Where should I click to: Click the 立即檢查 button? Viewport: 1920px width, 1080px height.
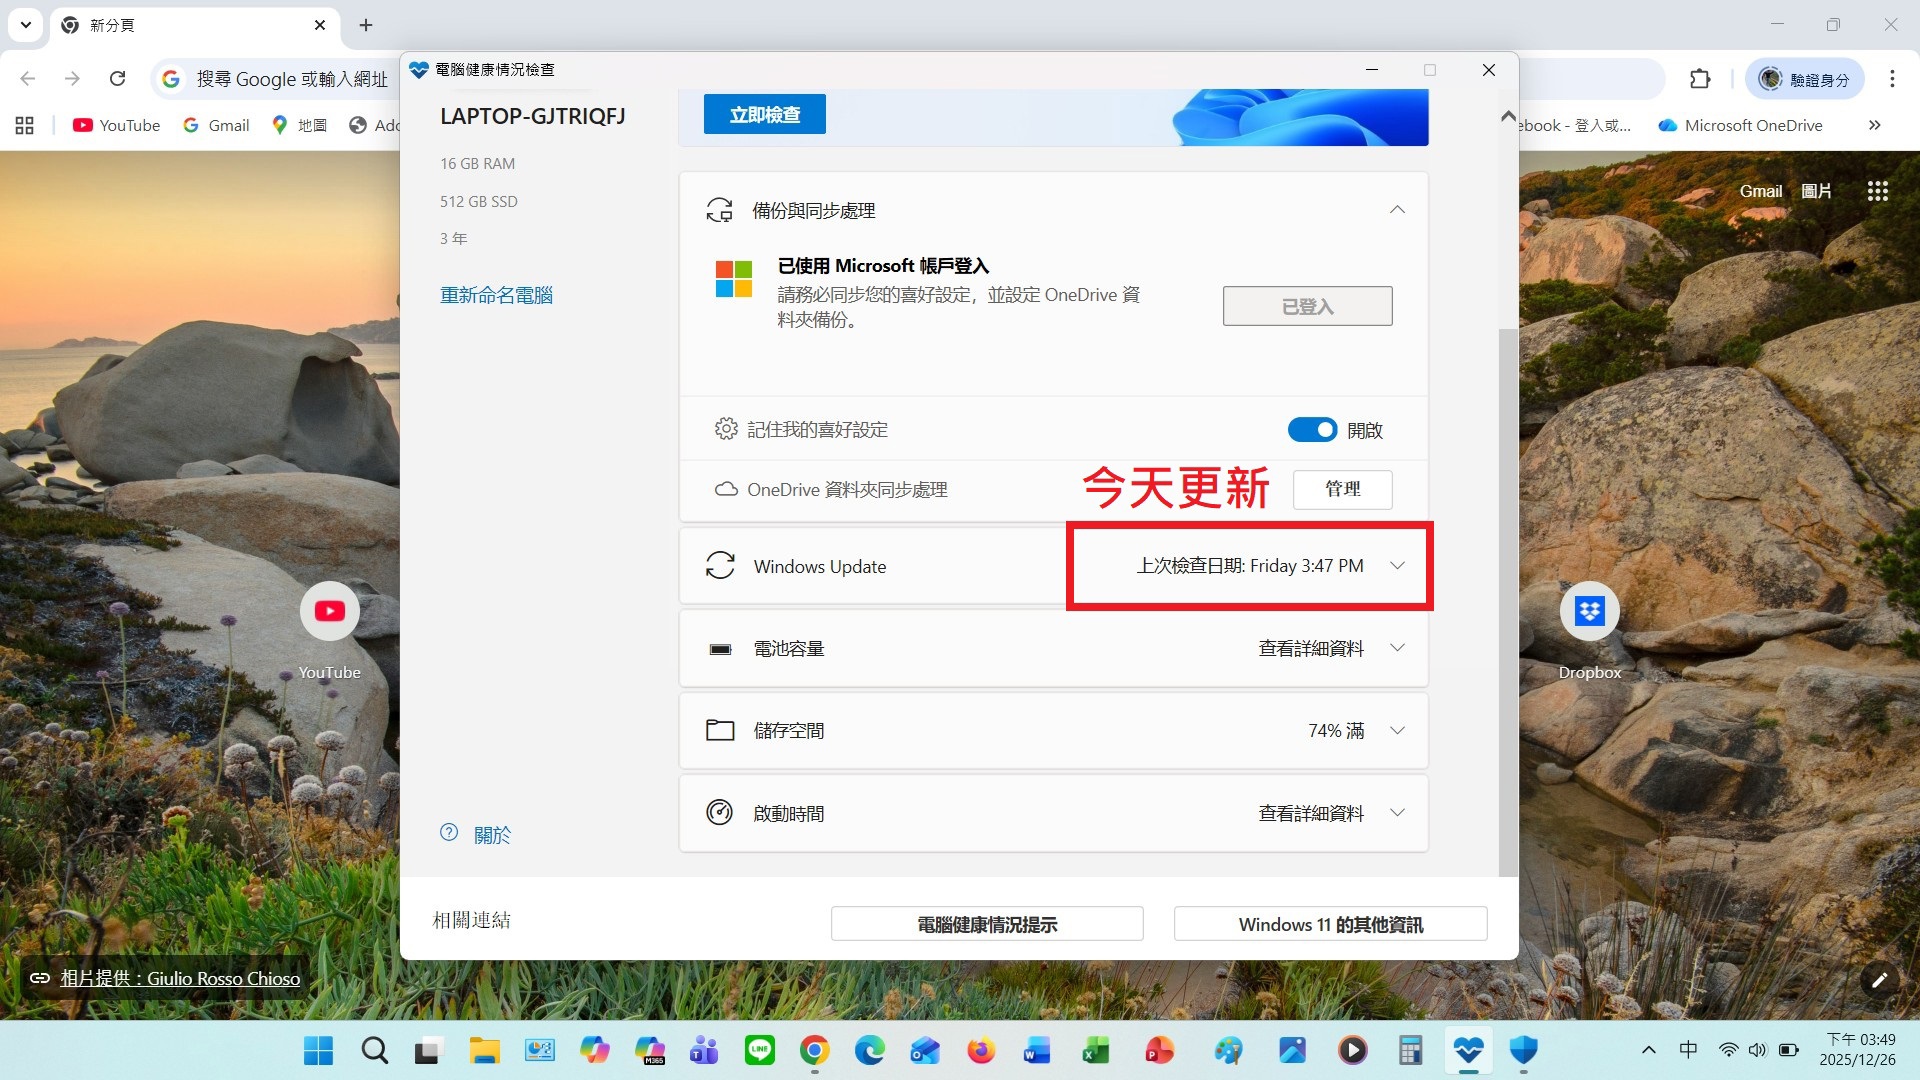tap(764, 113)
